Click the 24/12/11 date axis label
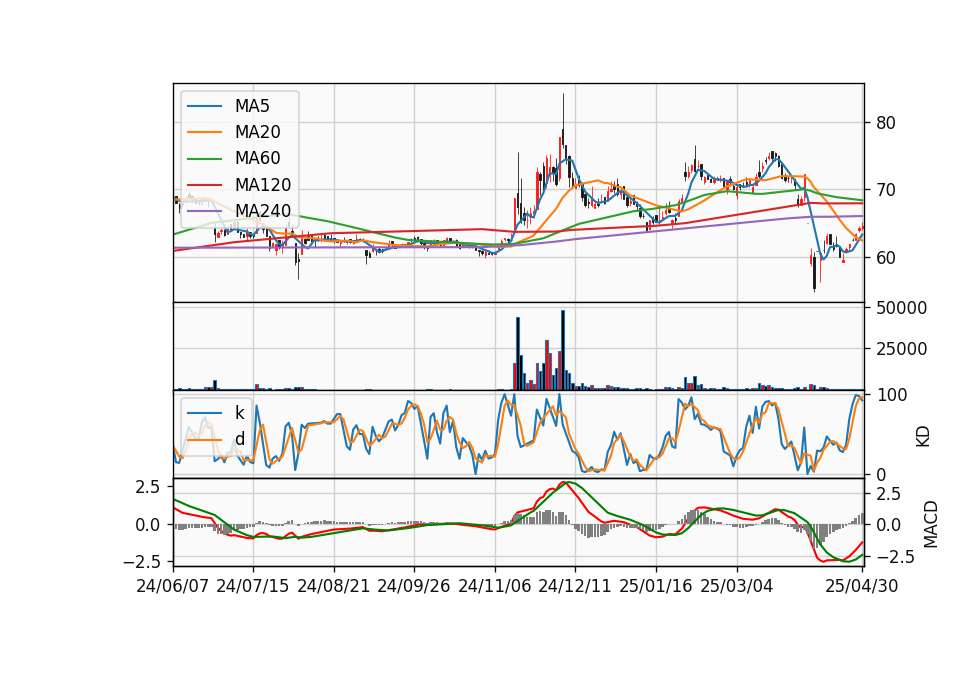 tap(575, 586)
